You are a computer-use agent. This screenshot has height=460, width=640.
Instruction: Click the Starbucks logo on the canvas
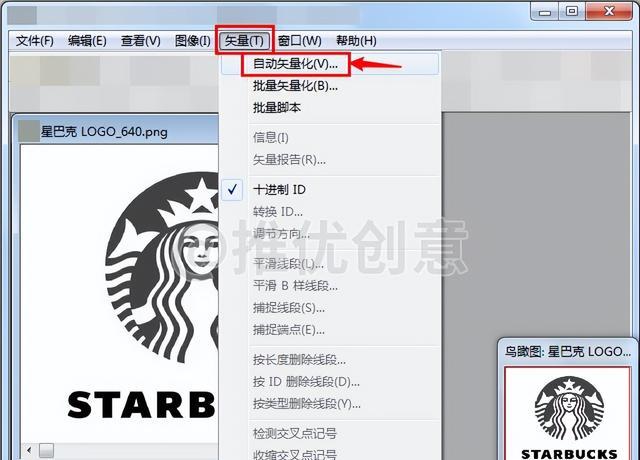click(x=162, y=267)
